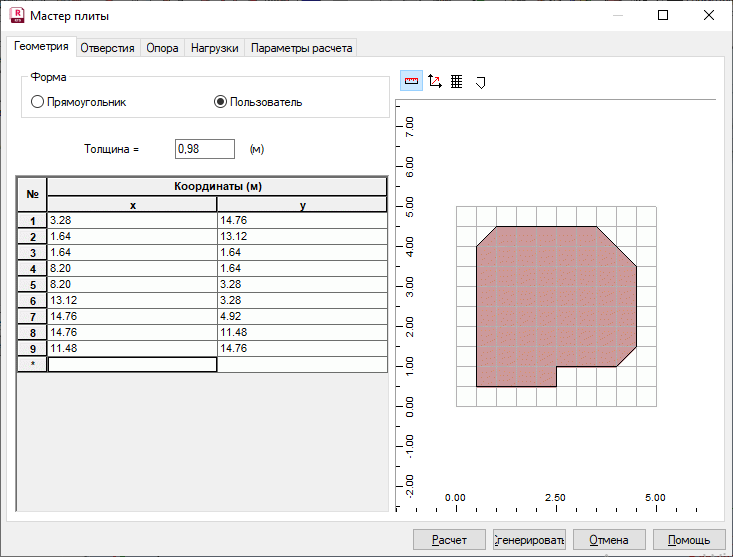The image size is (733, 557).
Task: Toggle the ruler icon in preview toolbar
Action: (x=411, y=82)
